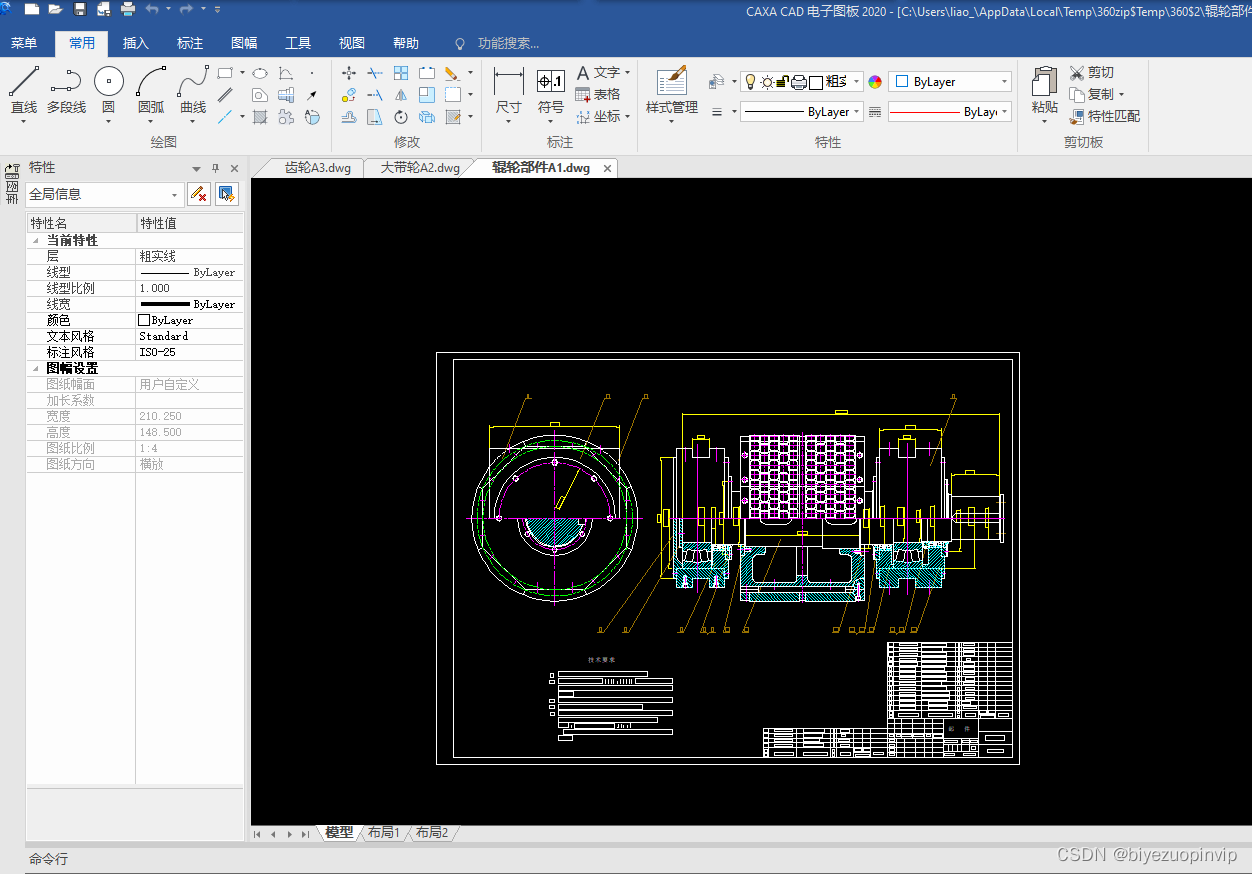Collapse the 图幅设置 section

click(37, 369)
